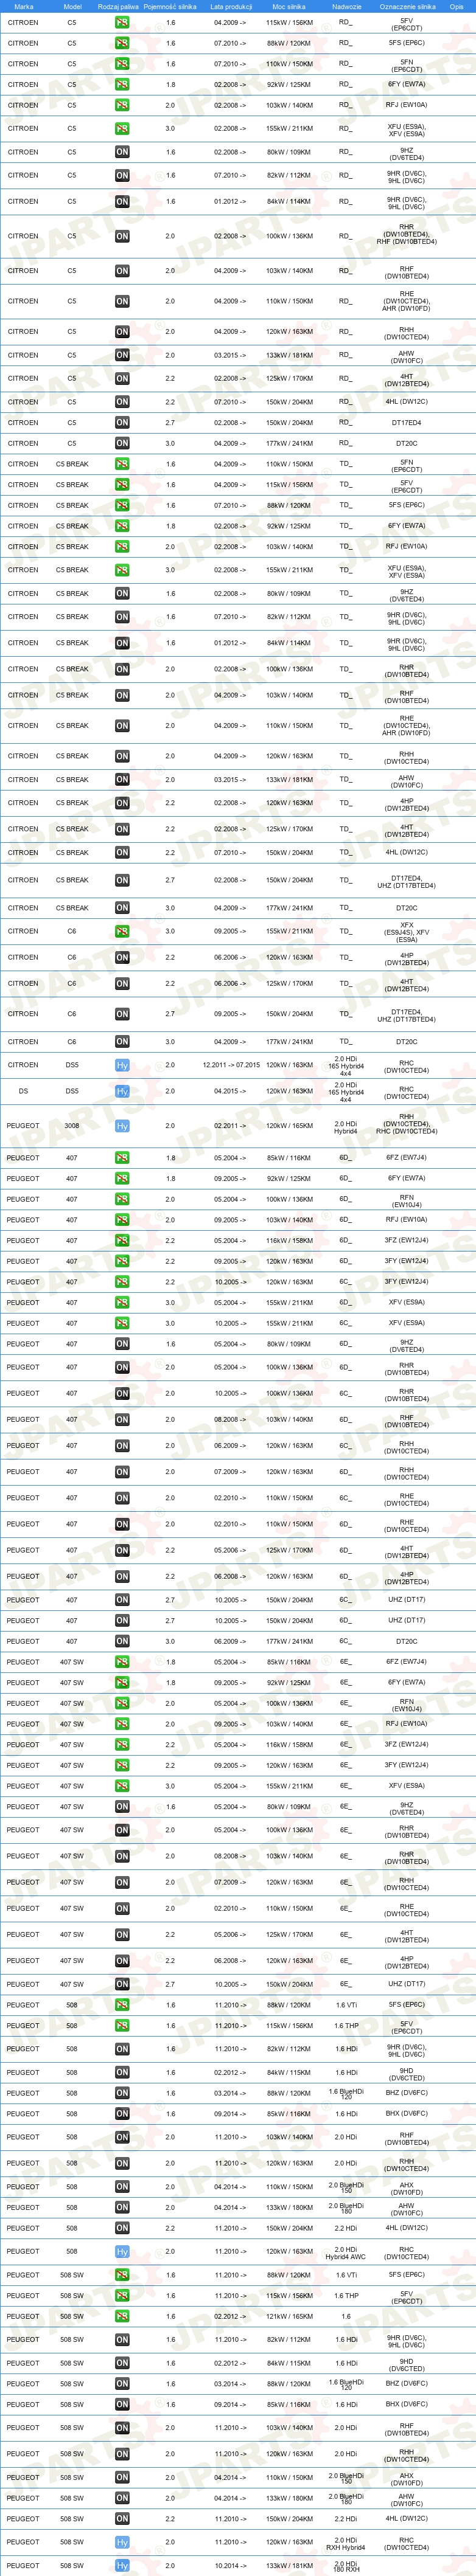
Task: Select ON icon in 508 SW 2.2 HDi row
Action: tap(122, 2519)
